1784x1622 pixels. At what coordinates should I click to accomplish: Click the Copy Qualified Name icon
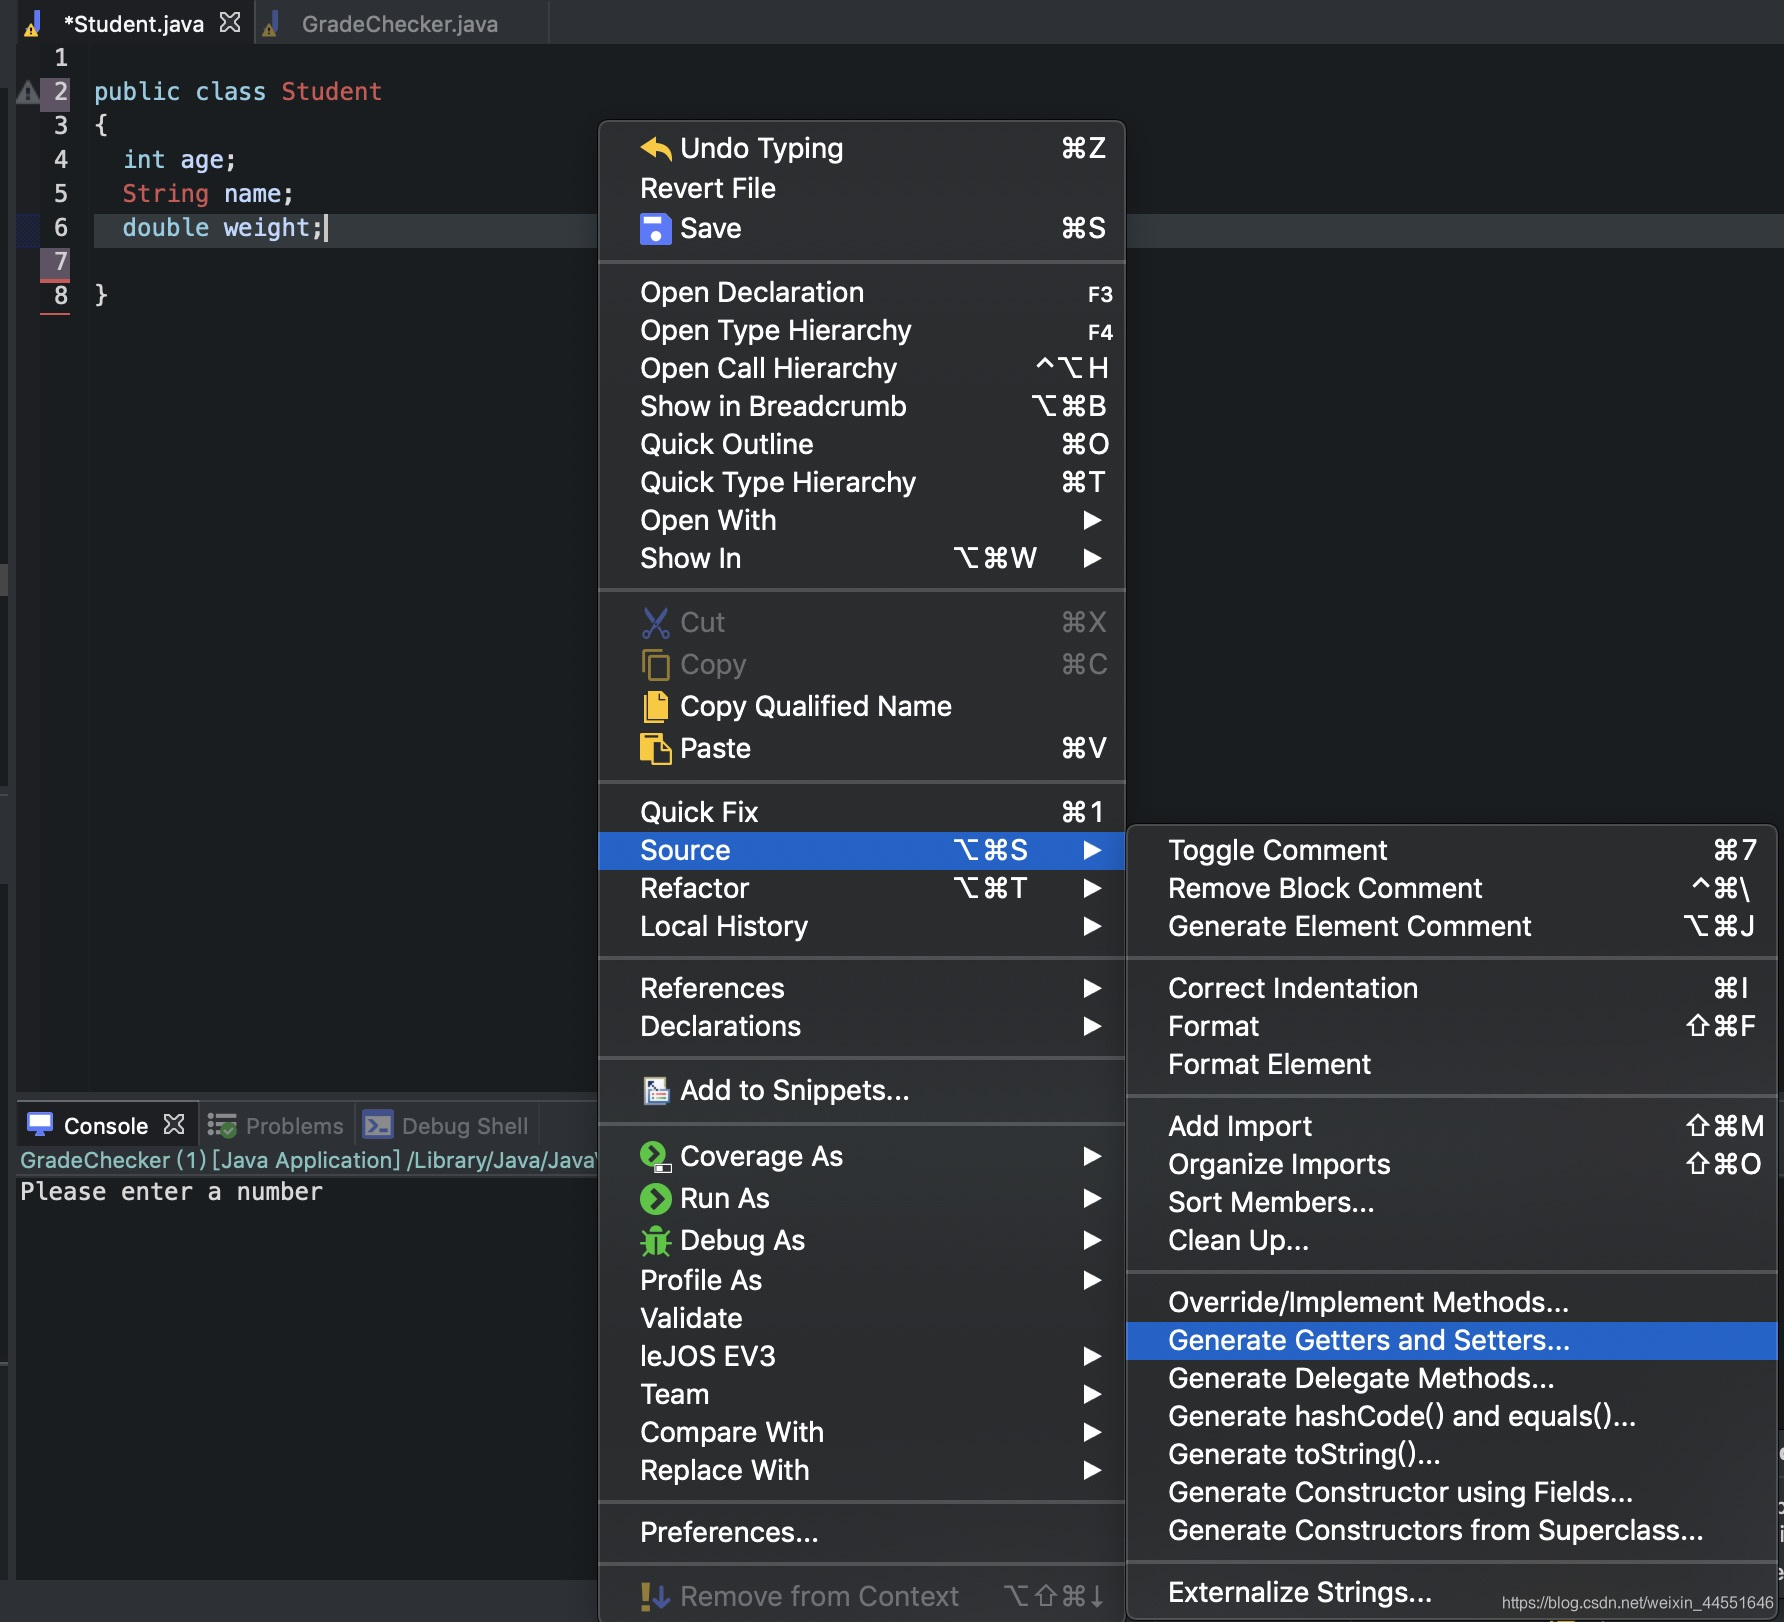coord(656,707)
